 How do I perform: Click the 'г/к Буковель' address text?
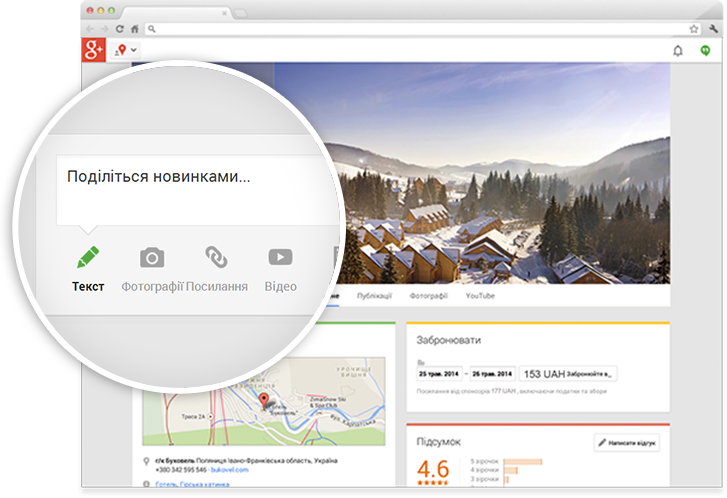[175, 461]
